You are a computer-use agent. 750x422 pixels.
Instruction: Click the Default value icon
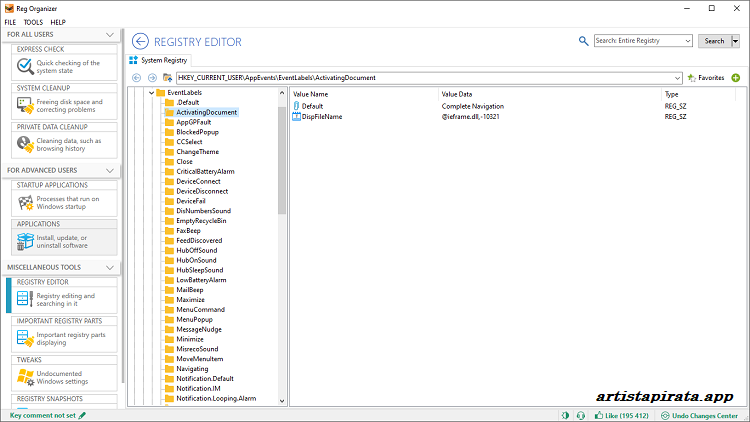(296, 106)
